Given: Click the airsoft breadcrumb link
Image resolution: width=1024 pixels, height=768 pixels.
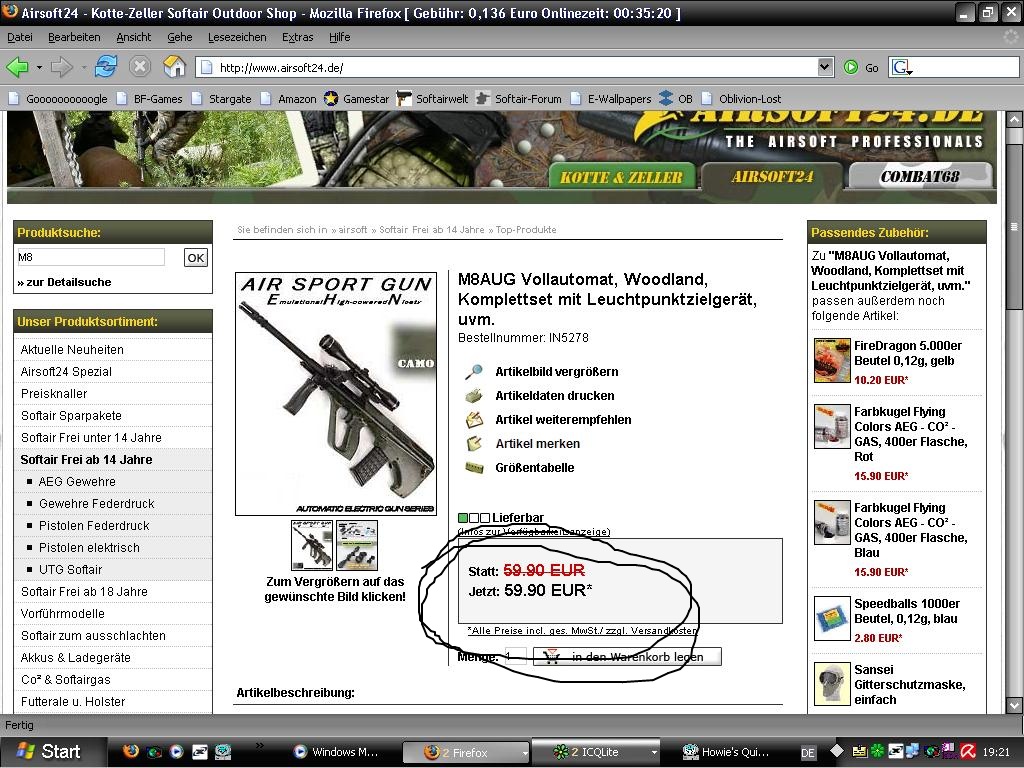Looking at the screenshot, I should pos(353,230).
